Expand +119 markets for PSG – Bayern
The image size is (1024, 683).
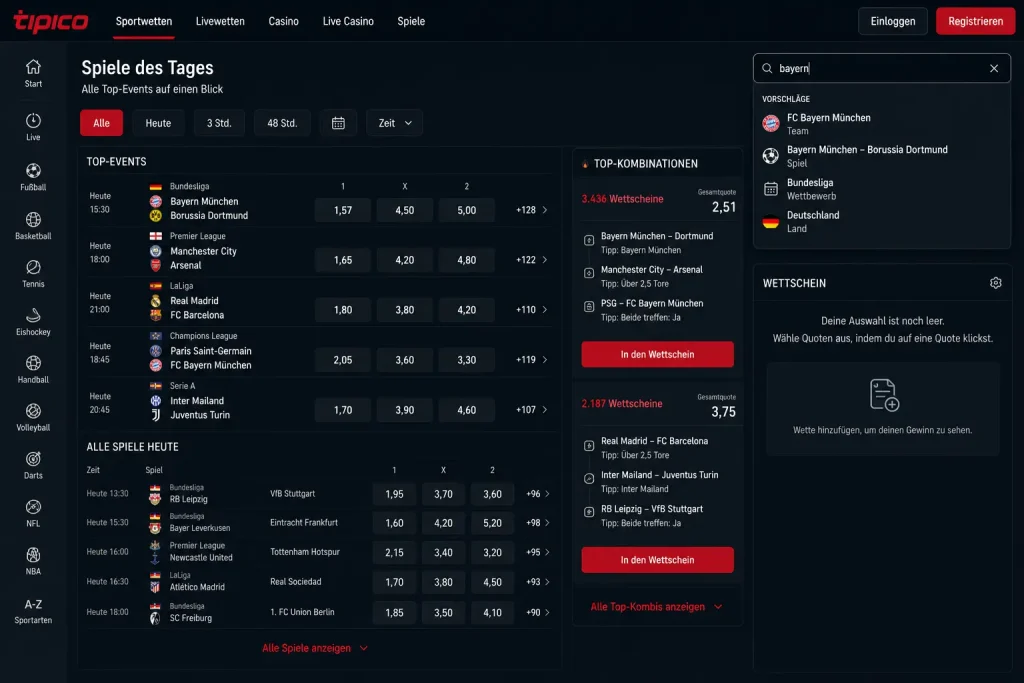pos(531,360)
